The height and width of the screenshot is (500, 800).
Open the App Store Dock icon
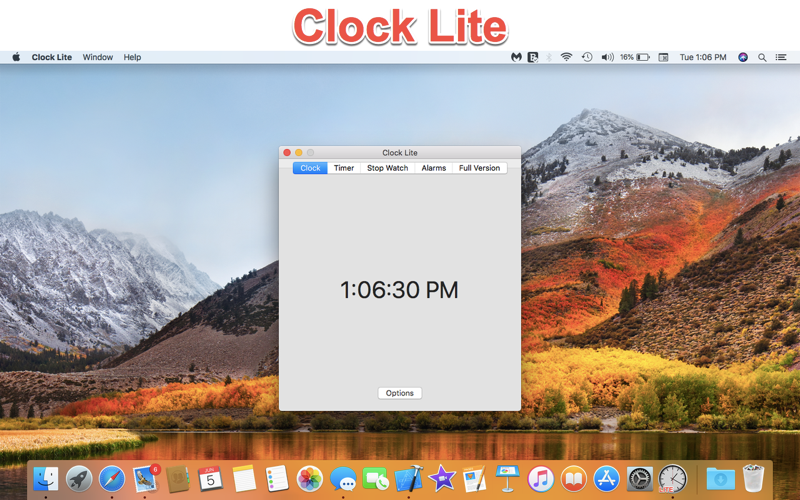(606, 479)
